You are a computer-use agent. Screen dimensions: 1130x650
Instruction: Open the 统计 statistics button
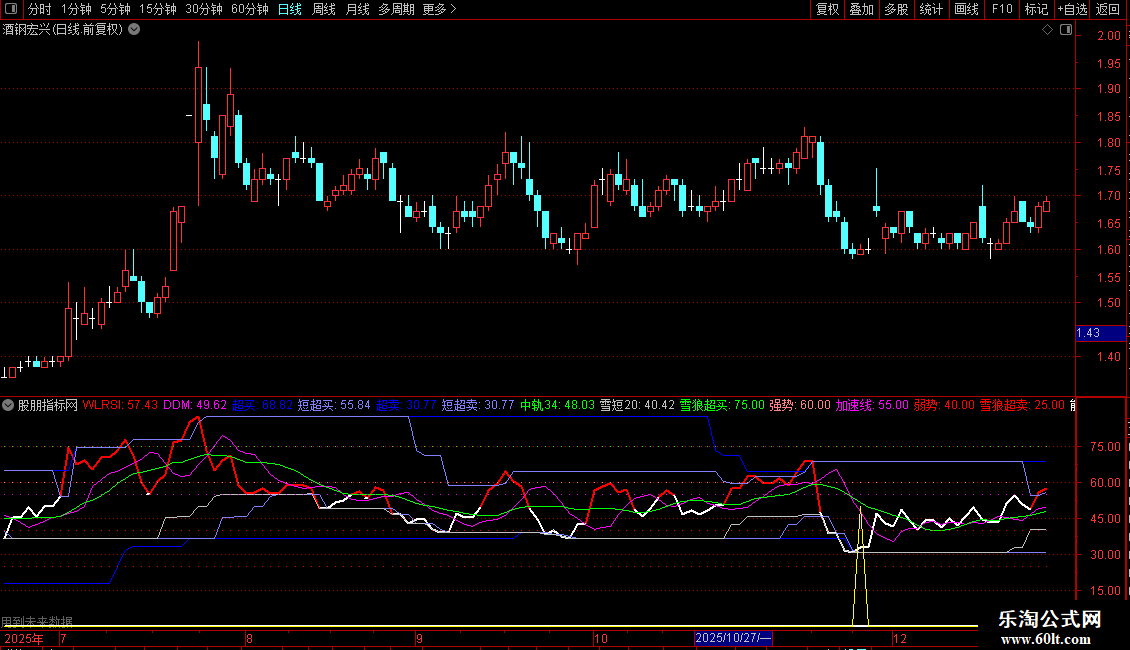click(931, 10)
